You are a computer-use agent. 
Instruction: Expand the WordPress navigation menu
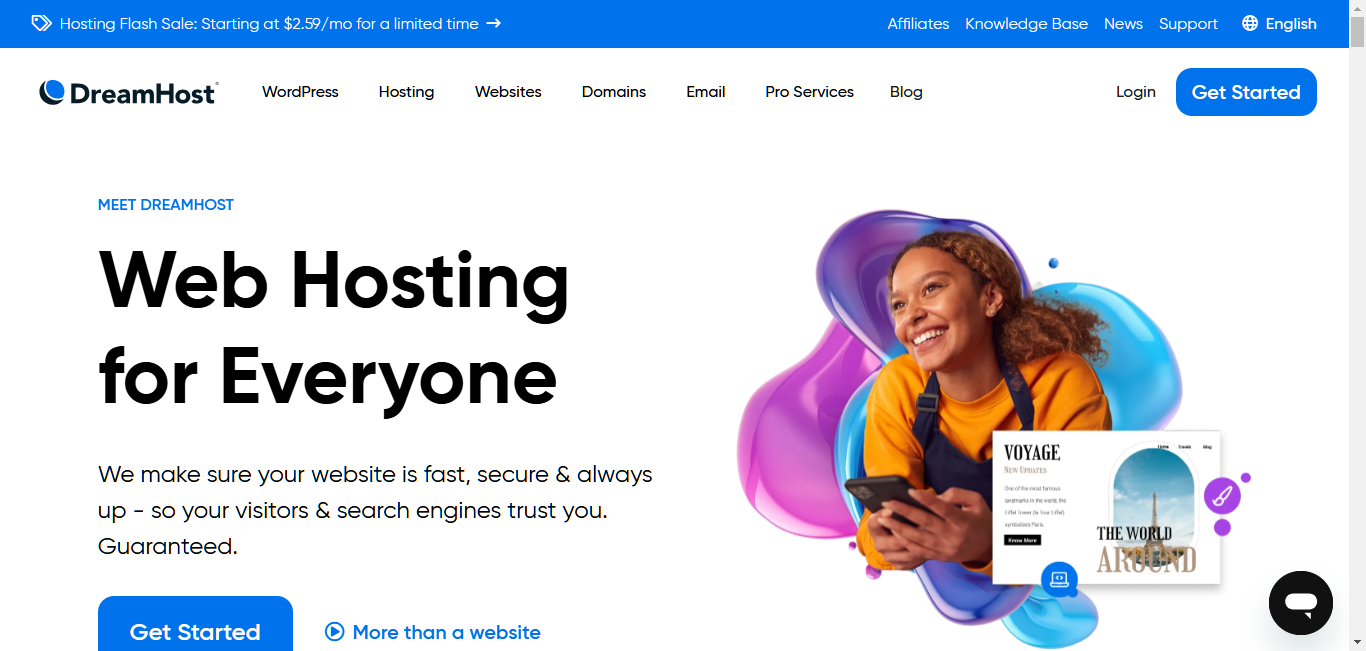pos(300,92)
